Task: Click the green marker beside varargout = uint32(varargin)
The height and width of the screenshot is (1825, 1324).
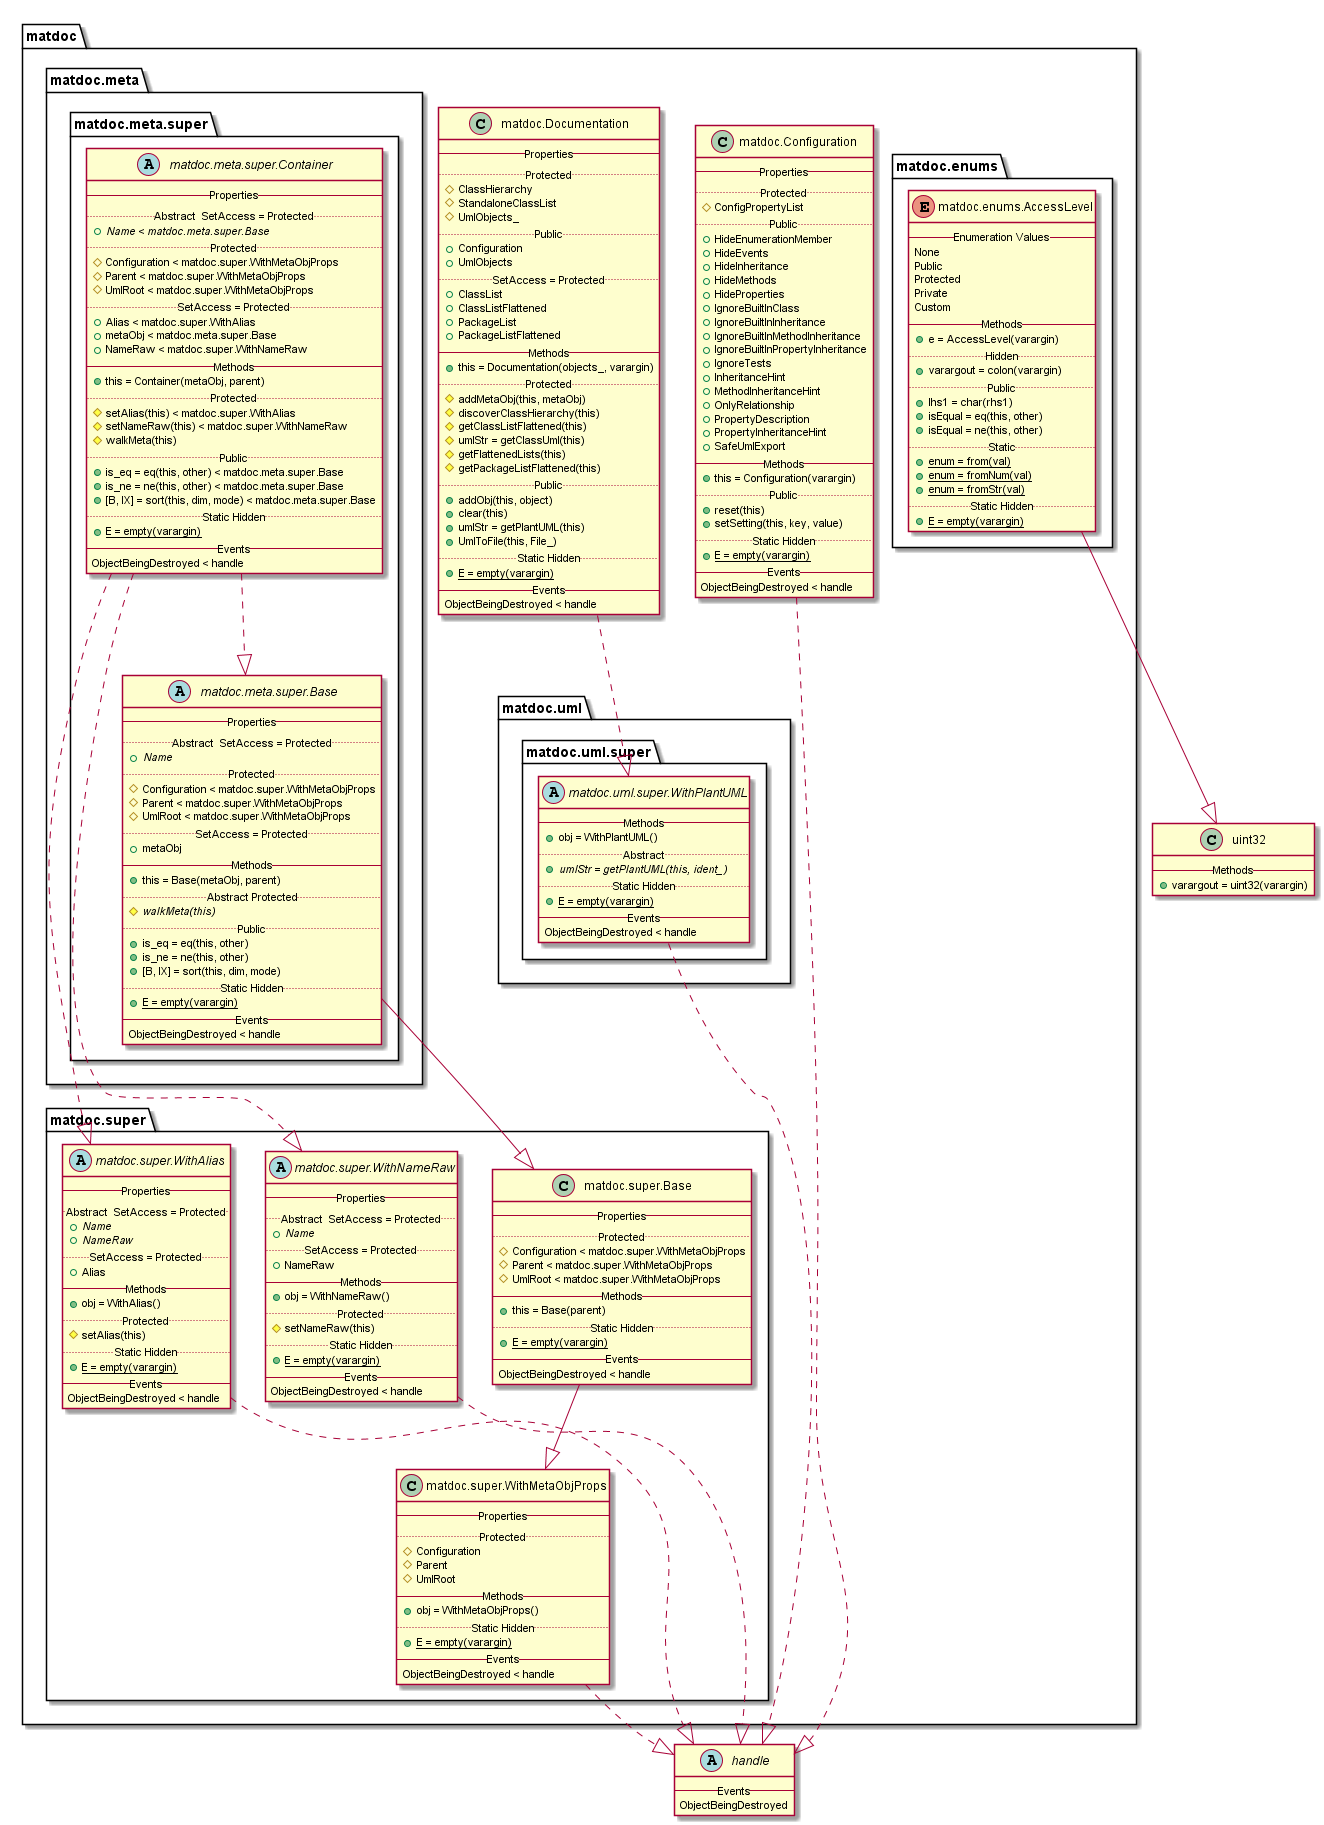Action: [1163, 885]
